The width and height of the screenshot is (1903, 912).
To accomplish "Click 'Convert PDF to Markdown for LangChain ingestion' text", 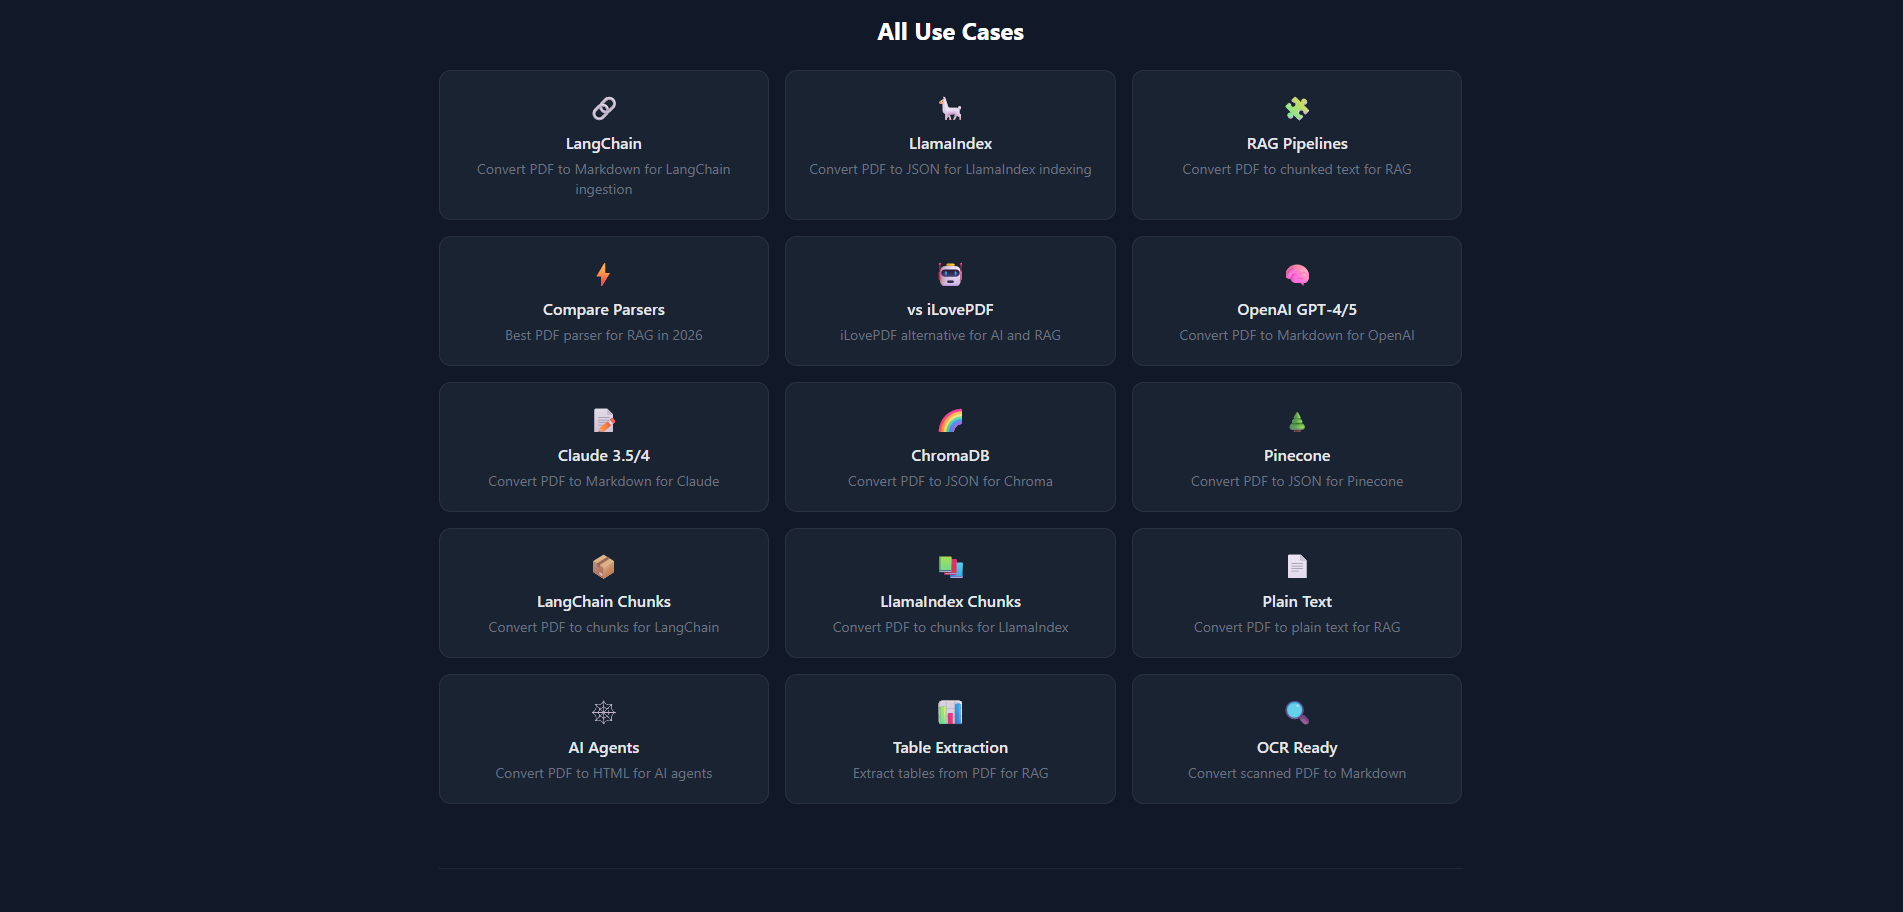I will pos(604,180).
